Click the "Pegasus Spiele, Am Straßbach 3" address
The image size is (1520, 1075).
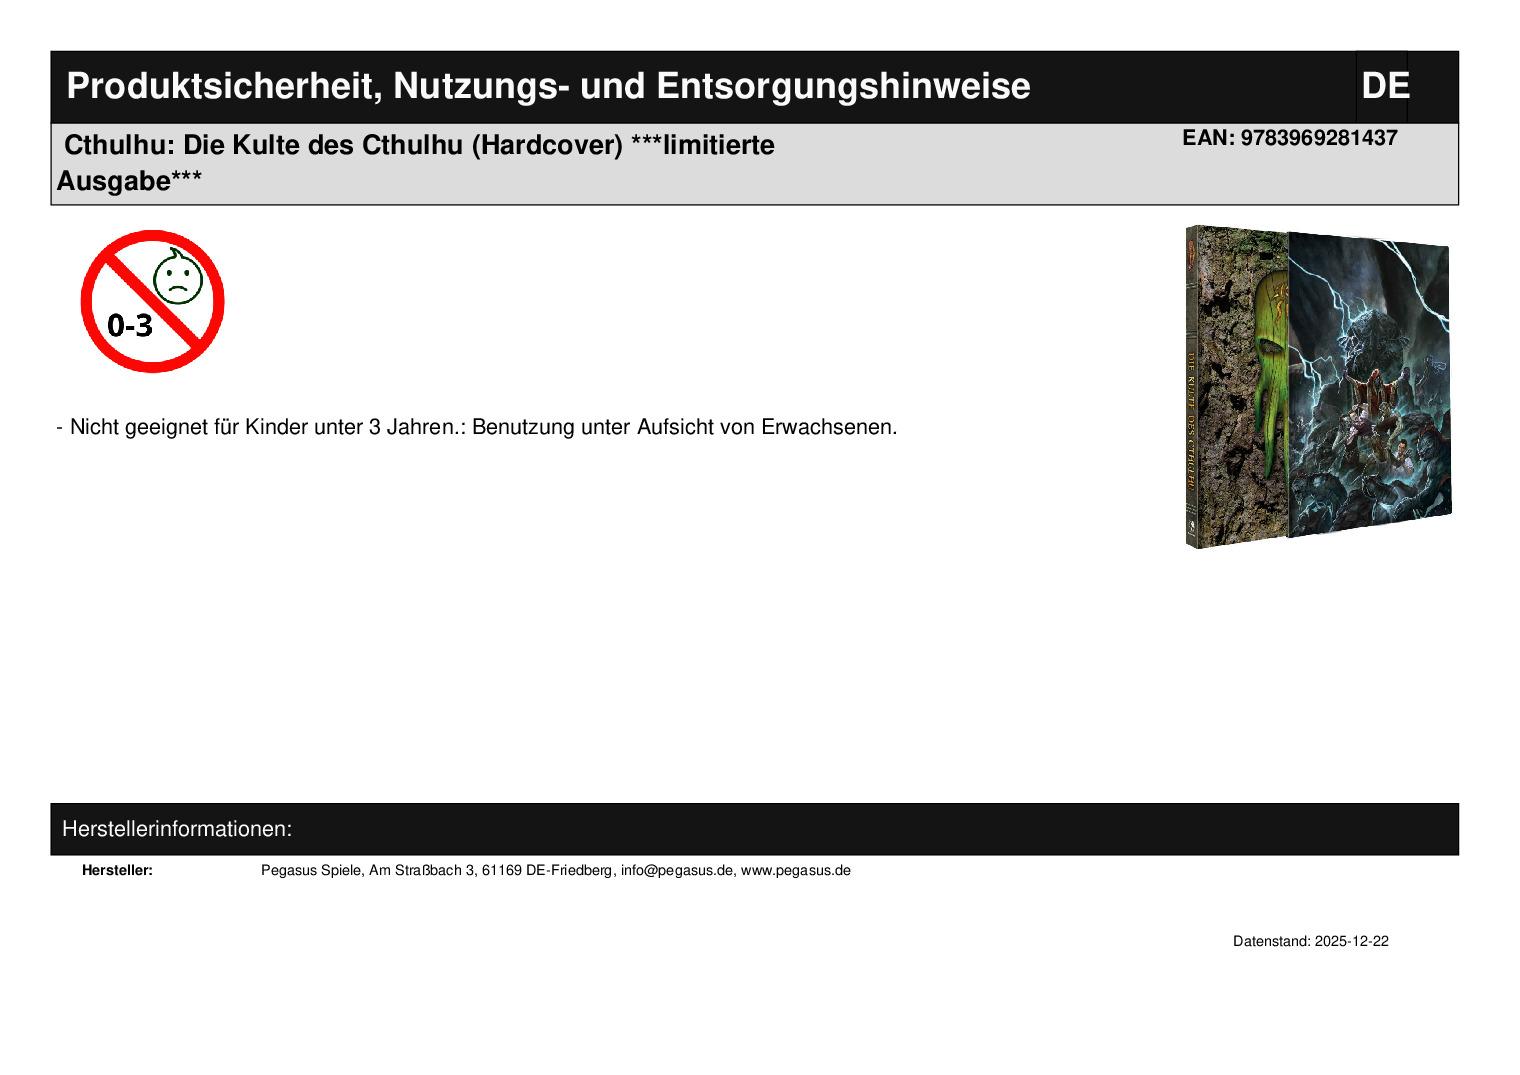(368, 870)
